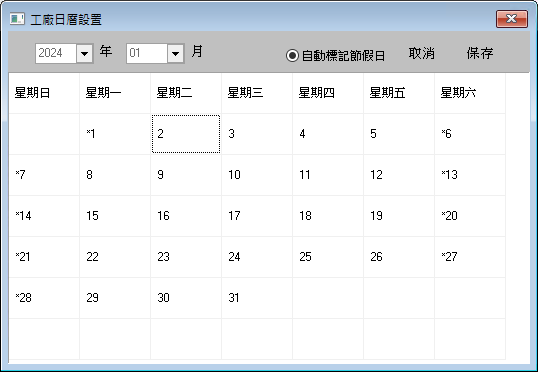Select holiday date *6
Viewport: 538px width, 372px height.
[470, 134]
